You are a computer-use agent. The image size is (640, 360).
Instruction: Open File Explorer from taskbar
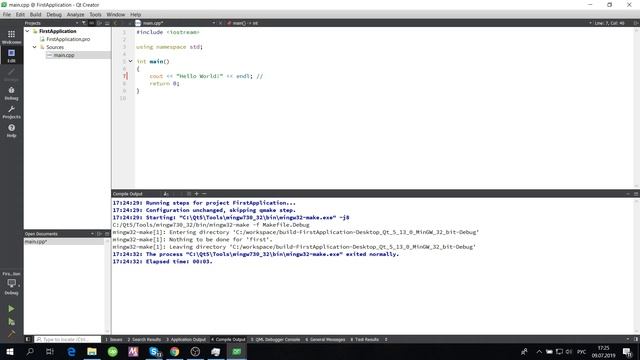[x=92, y=351]
